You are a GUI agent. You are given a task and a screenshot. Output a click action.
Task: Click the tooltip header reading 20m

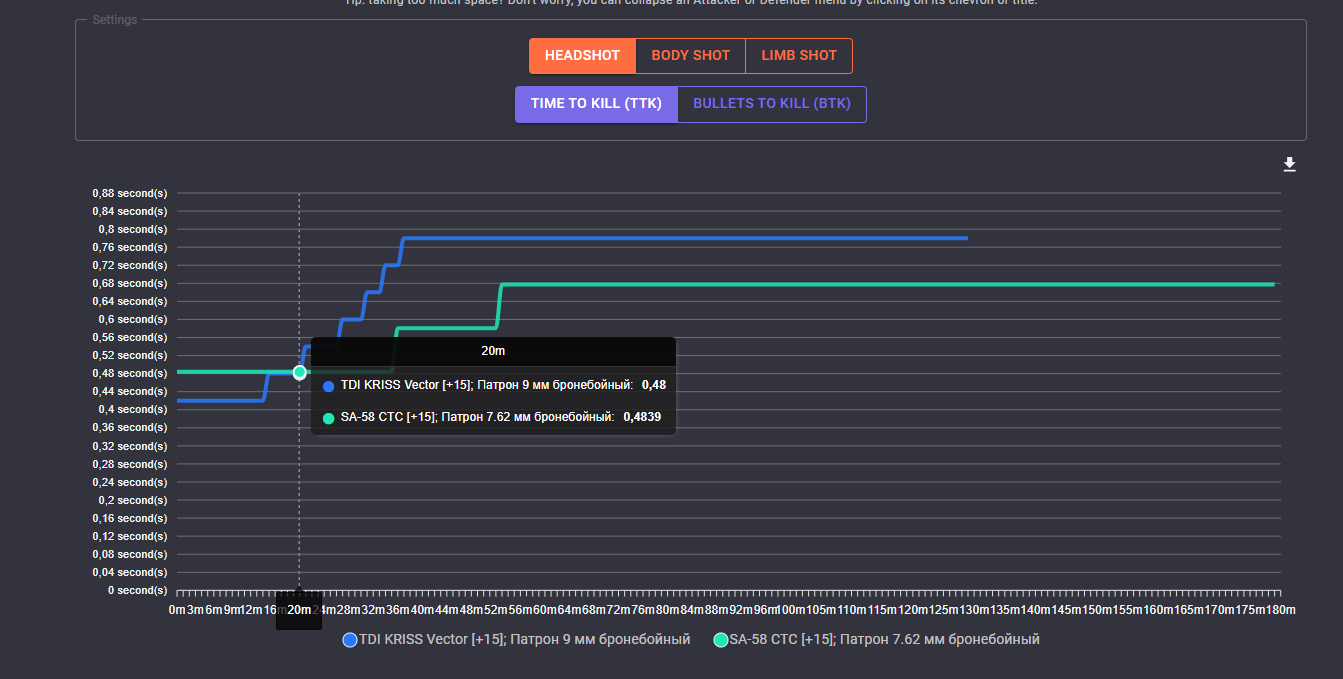click(493, 351)
